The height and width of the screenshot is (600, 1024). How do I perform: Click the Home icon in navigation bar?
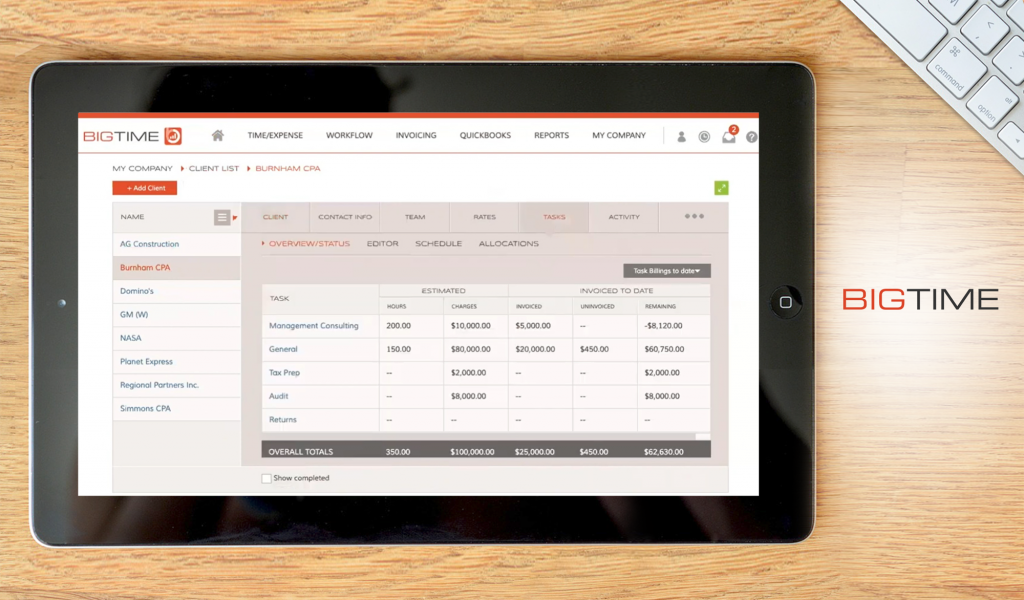tap(217, 136)
